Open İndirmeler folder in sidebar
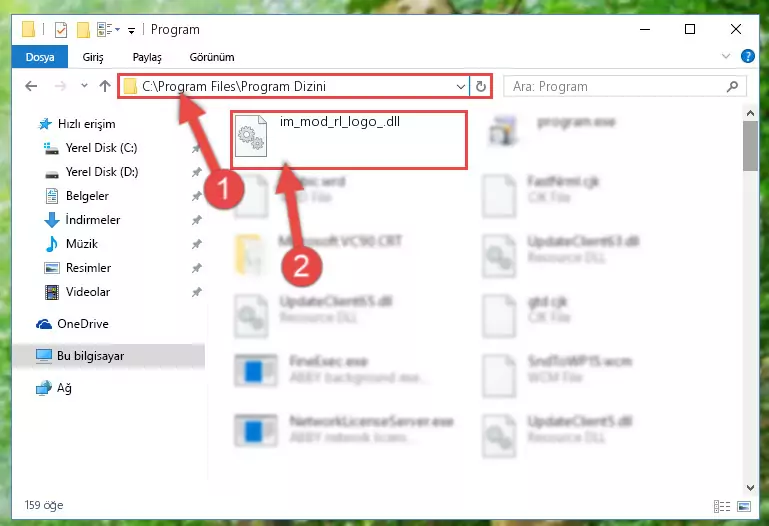This screenshot has height=526, width=769. (93, 220)
